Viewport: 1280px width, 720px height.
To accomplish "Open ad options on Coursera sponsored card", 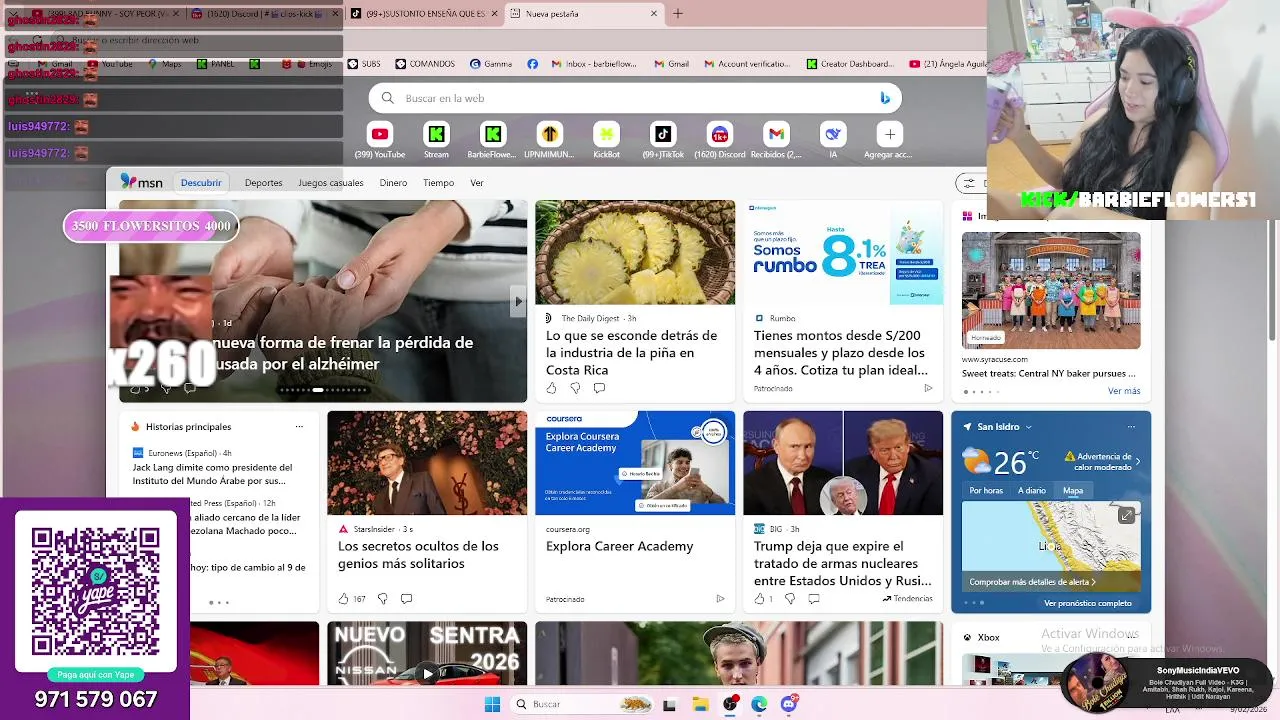I will coord(720,599).
